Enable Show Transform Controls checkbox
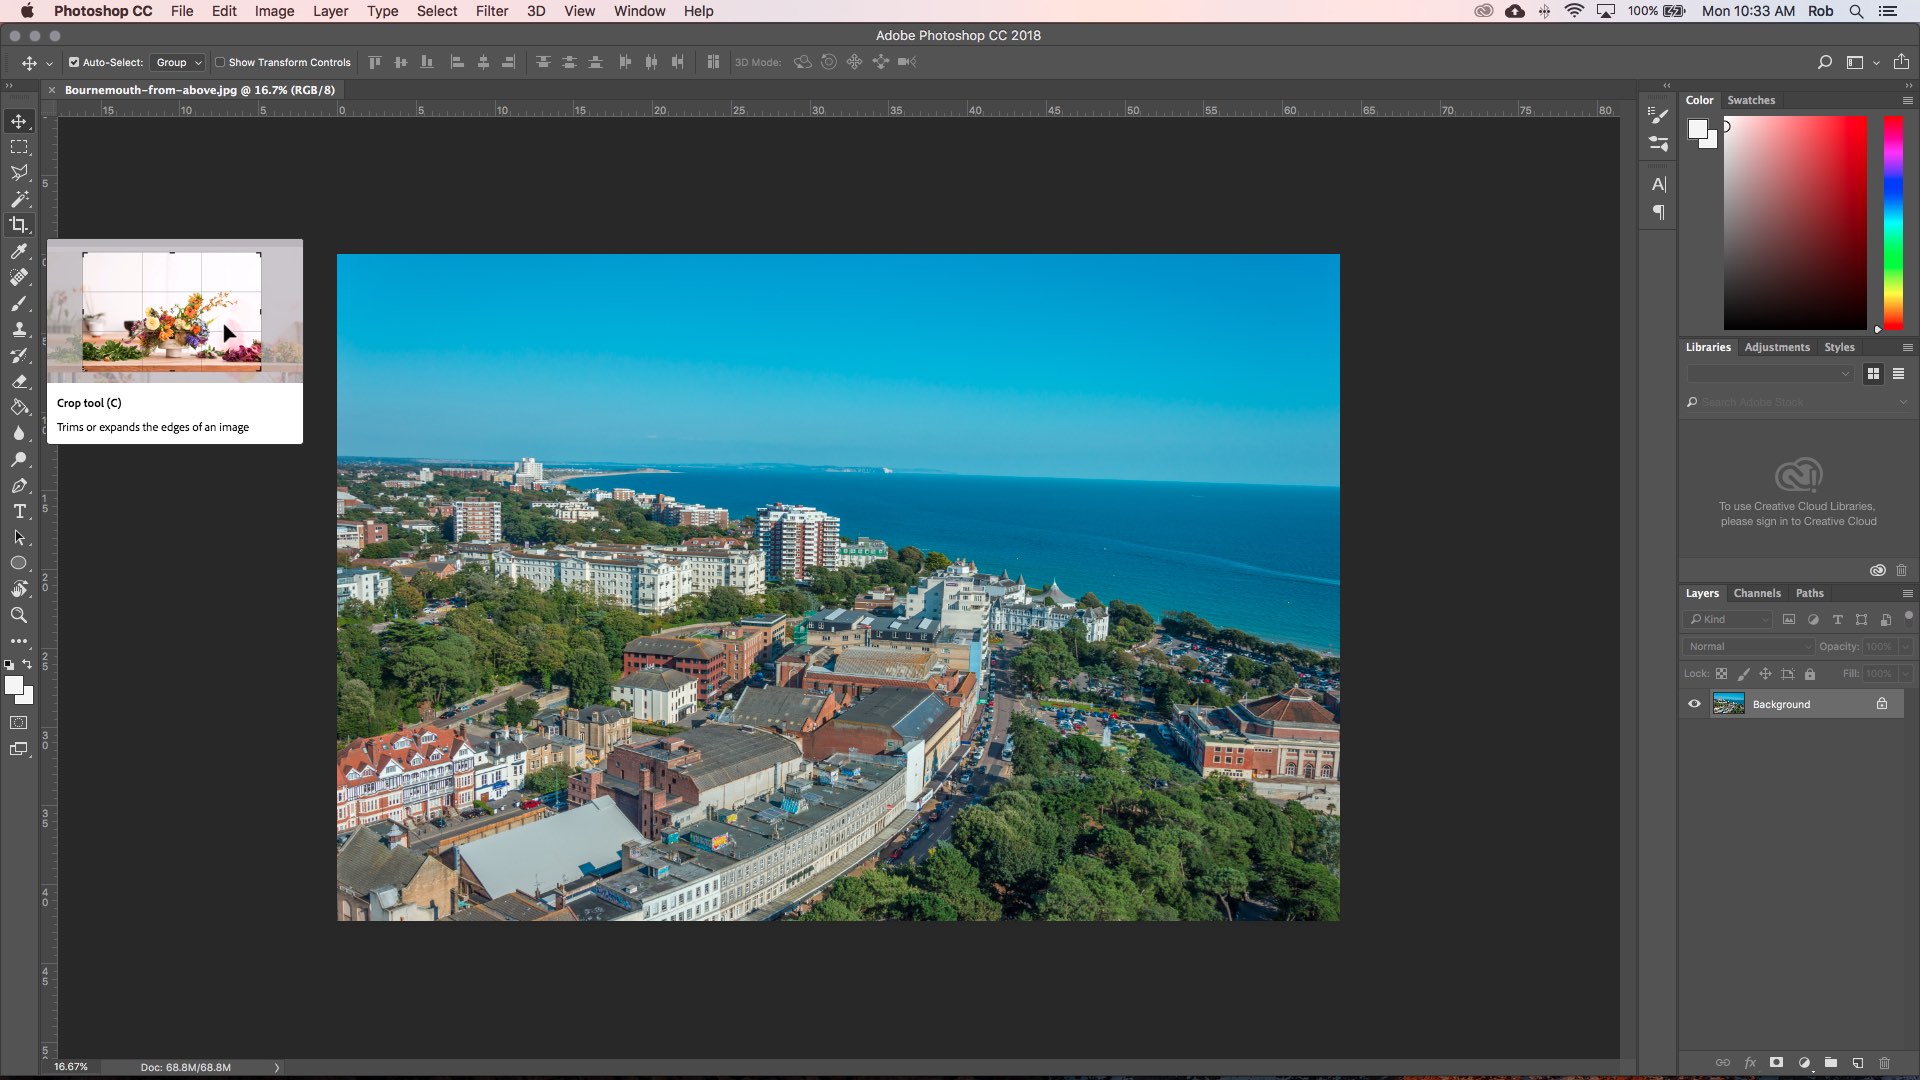 click(220, 62)
